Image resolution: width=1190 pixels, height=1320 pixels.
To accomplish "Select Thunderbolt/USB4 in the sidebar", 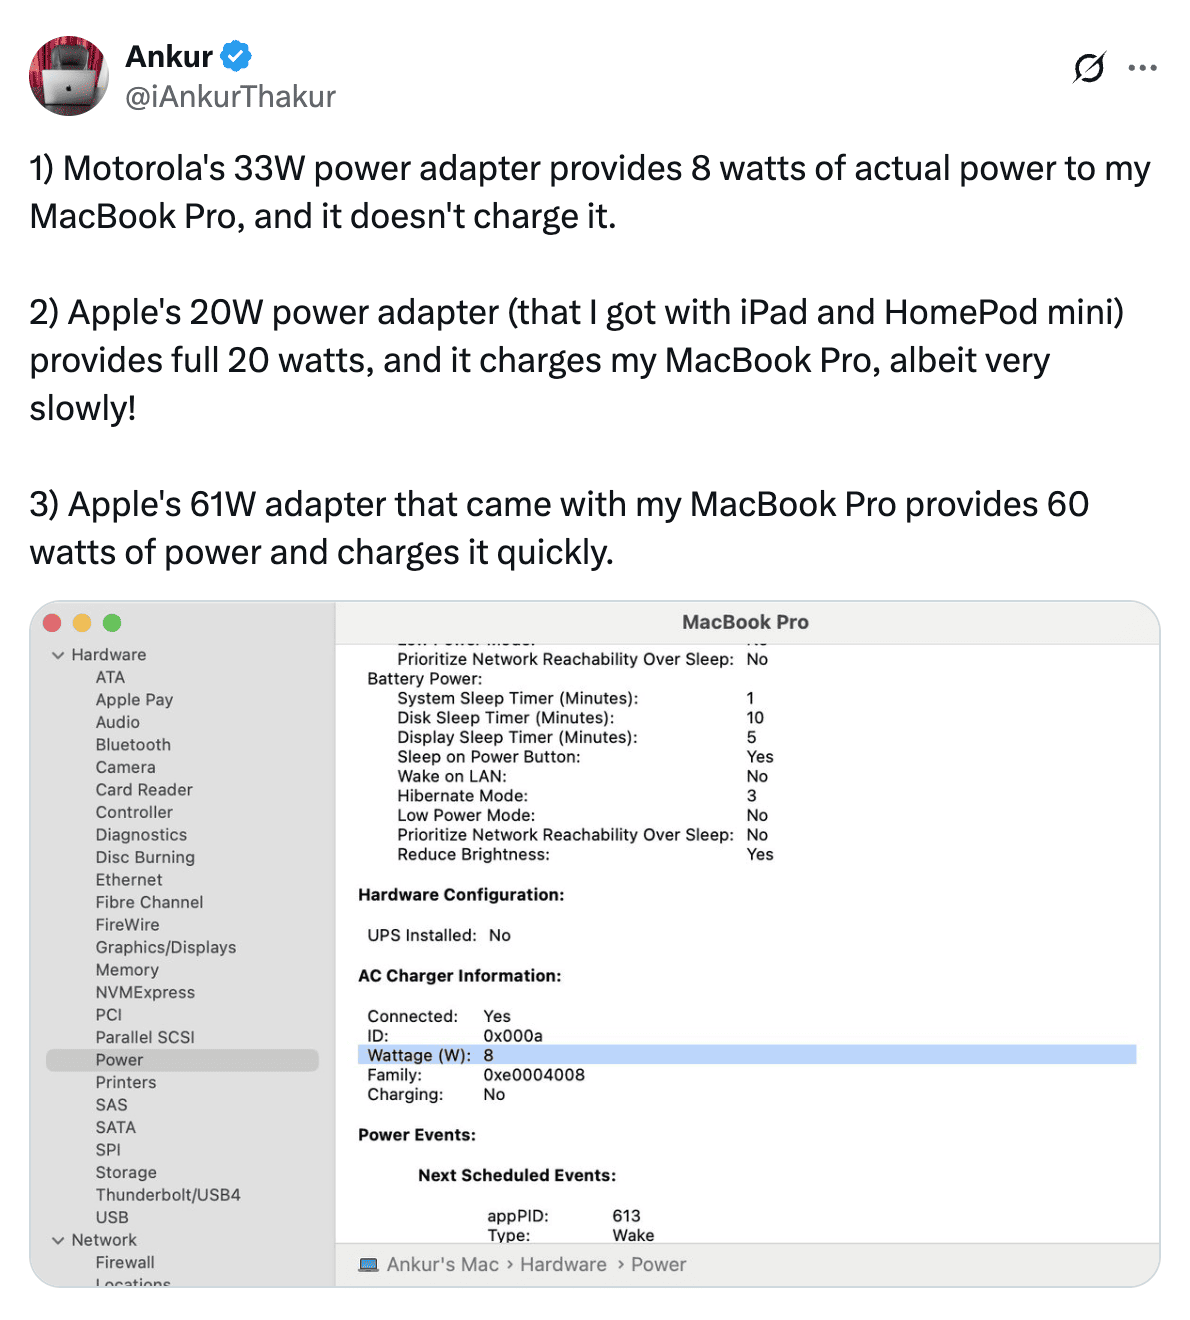I will point(168,1195).
